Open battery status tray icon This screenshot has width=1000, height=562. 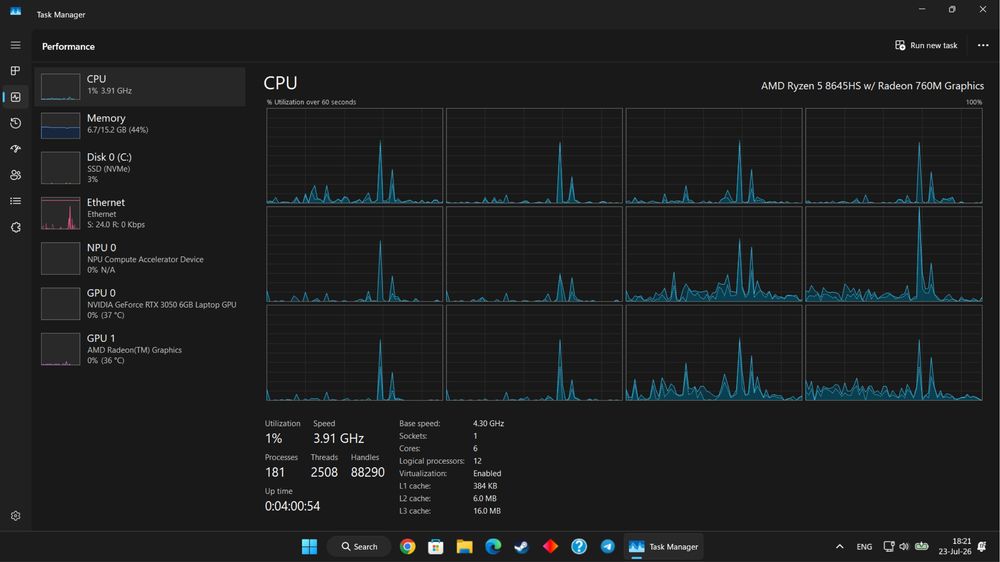pyautogui.click(x=922, y=546)
